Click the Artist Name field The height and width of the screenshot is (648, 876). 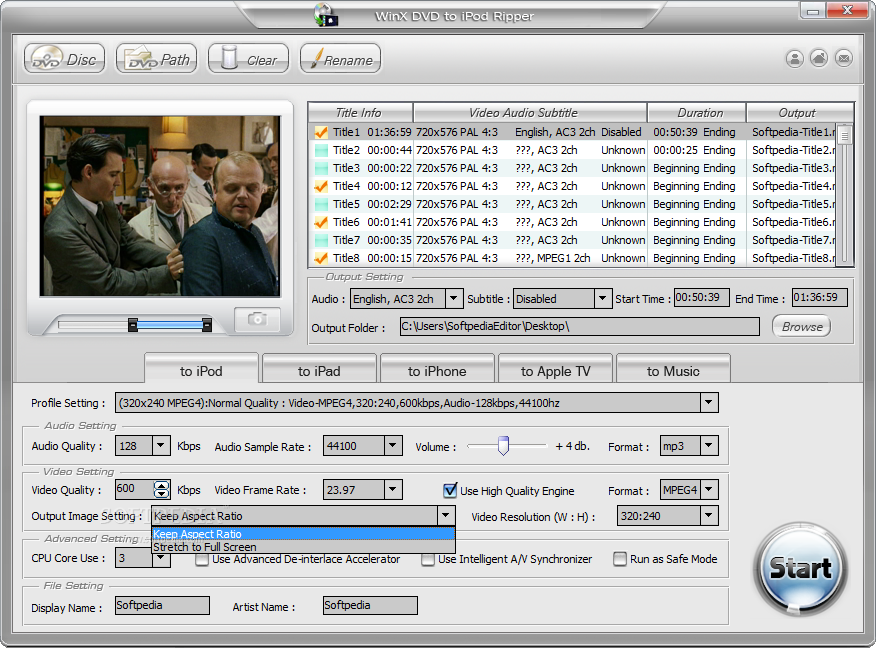pyautogui.click(x=370, y=606)
